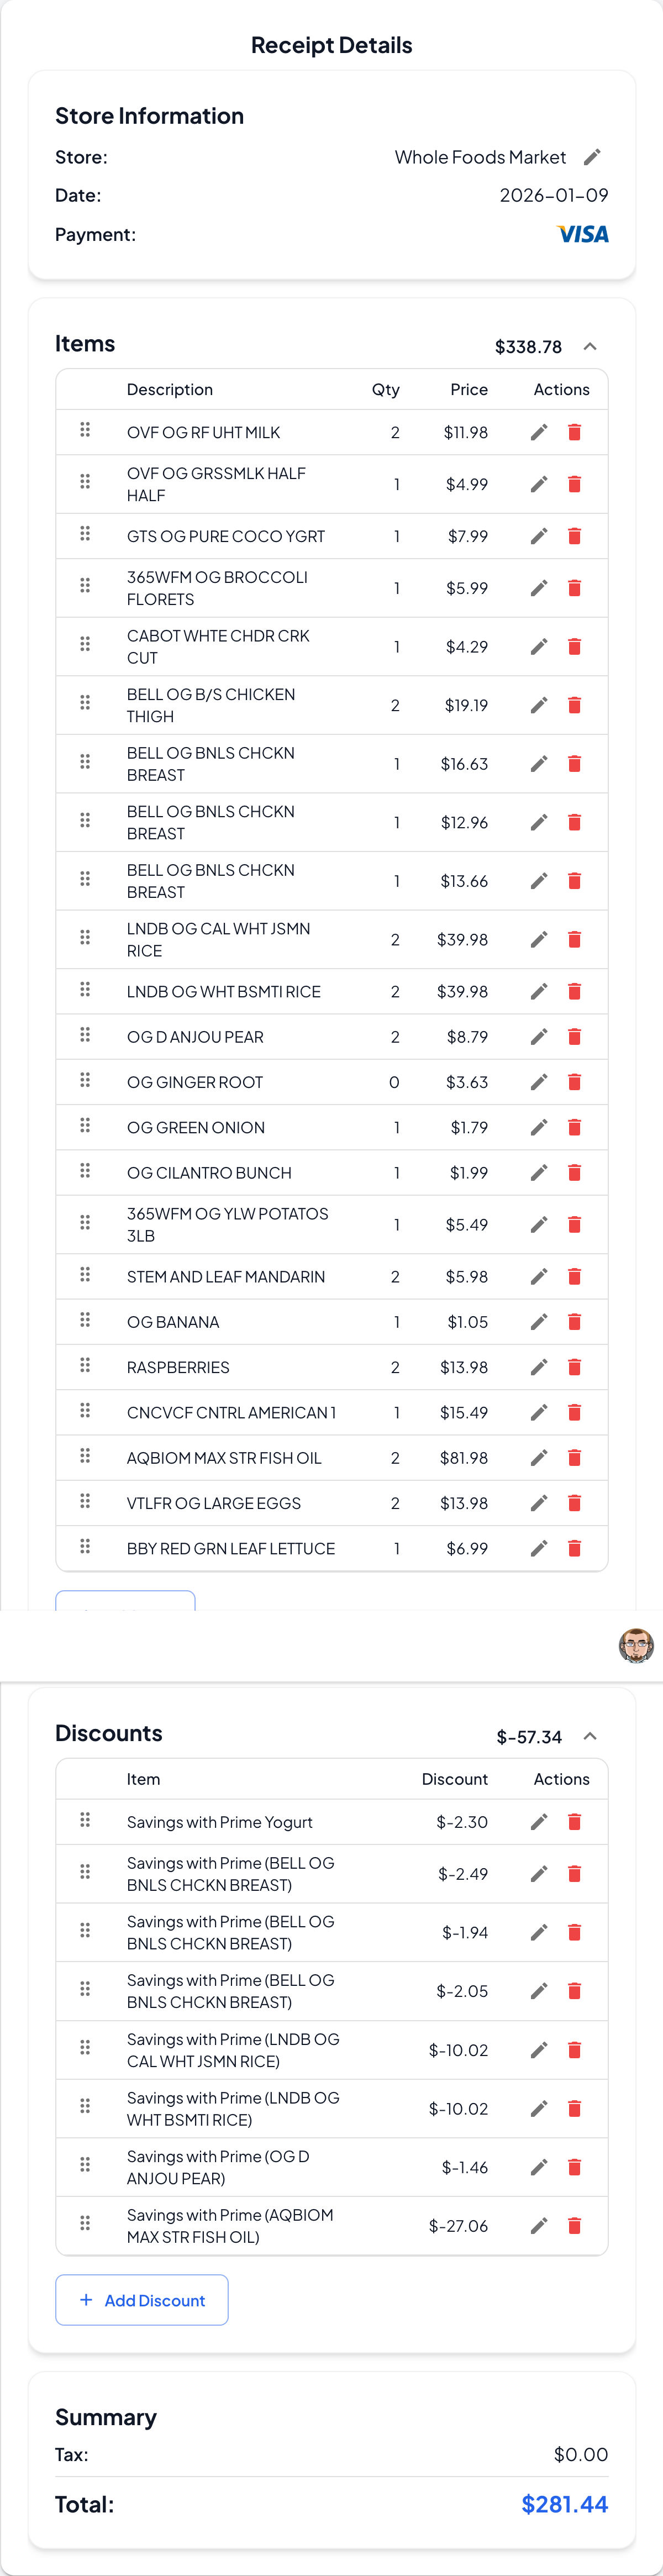This screenshot has width=663, height=2576.
Task: Edit the OVF OG RF UHT MILK item
Action: click(538, 432)
